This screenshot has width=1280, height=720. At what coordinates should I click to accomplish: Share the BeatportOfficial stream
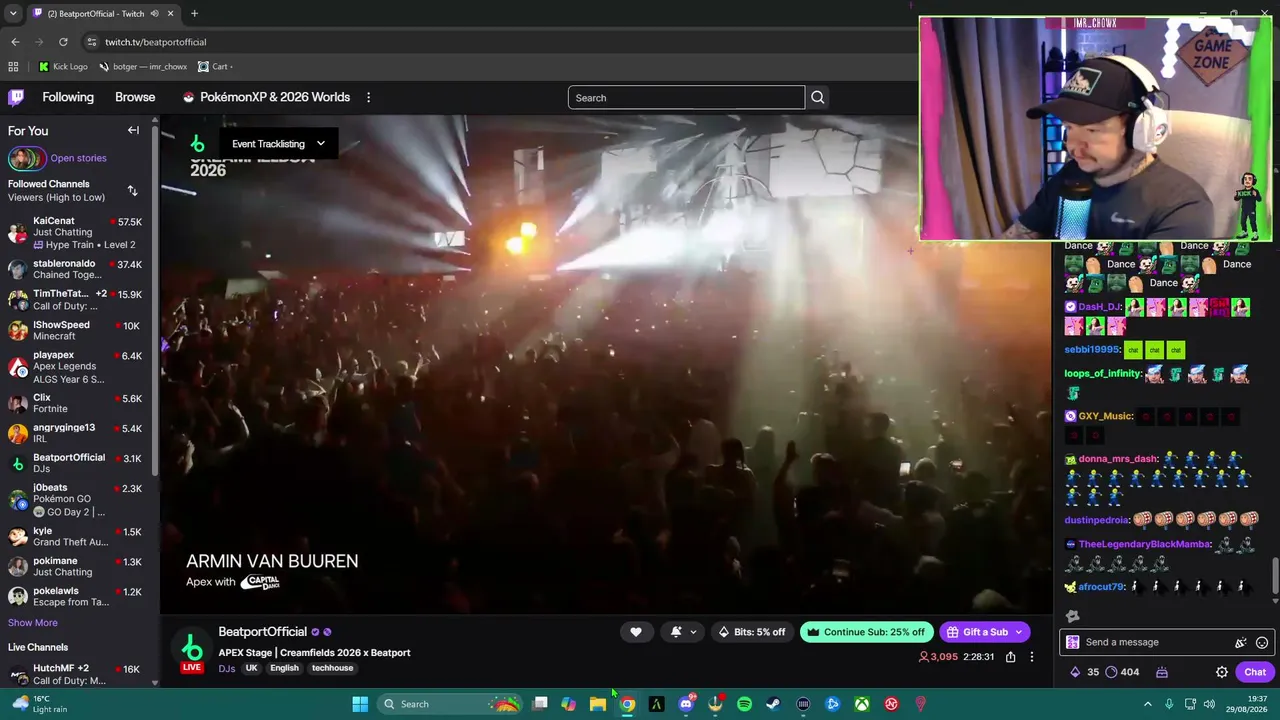point(1010,657)
